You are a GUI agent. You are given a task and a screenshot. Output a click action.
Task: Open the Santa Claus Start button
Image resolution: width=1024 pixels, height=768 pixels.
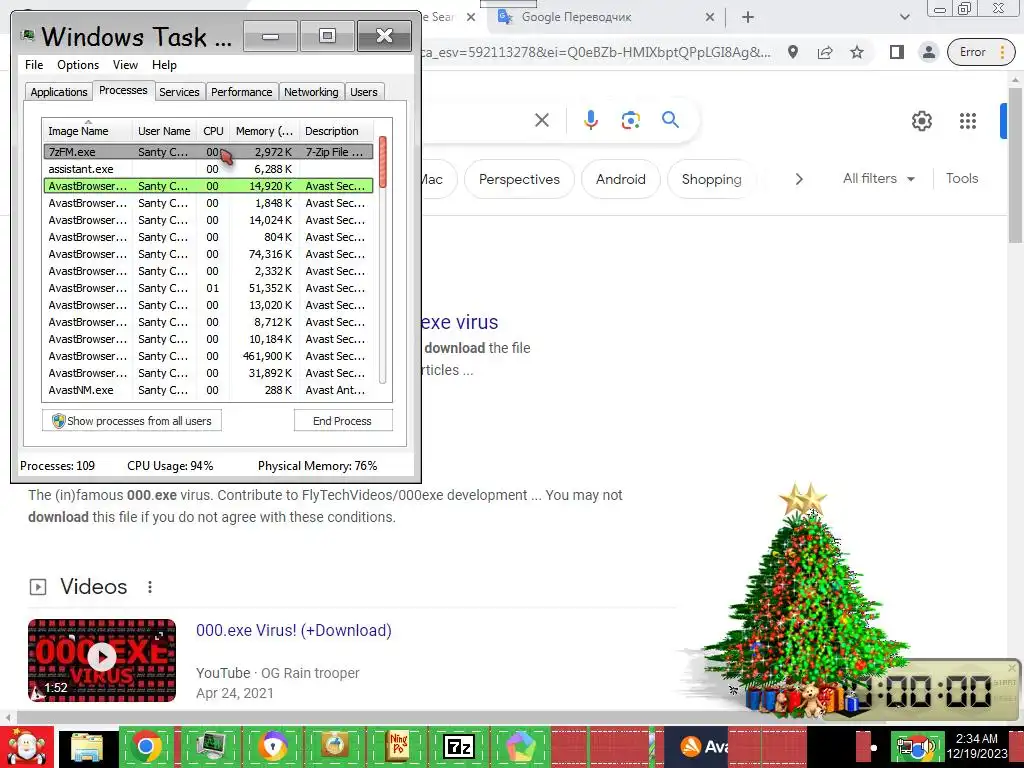[x=26, y=747]
